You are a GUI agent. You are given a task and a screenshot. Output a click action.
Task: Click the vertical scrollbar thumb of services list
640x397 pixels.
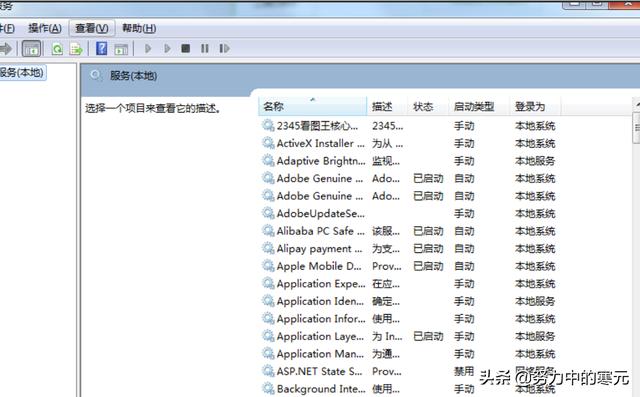click(636, 128)
